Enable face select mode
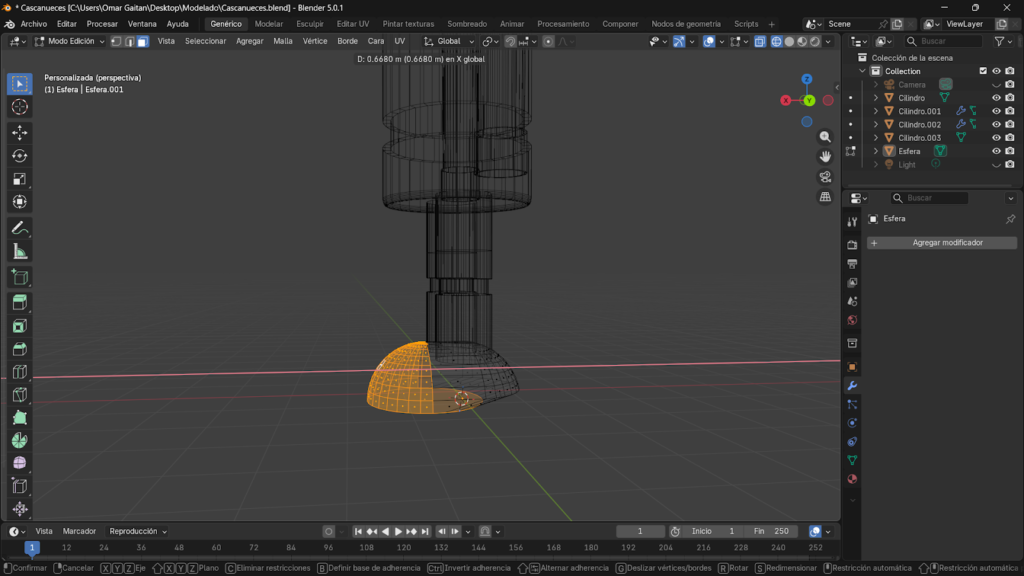The width and height of the screenshot is (1024, 576). point(142,41)
